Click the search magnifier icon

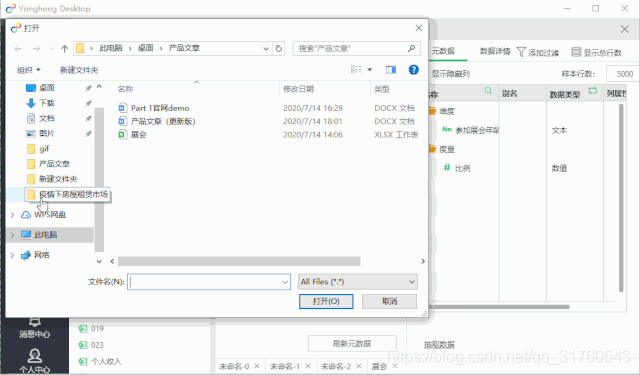[x=411, y=49]
